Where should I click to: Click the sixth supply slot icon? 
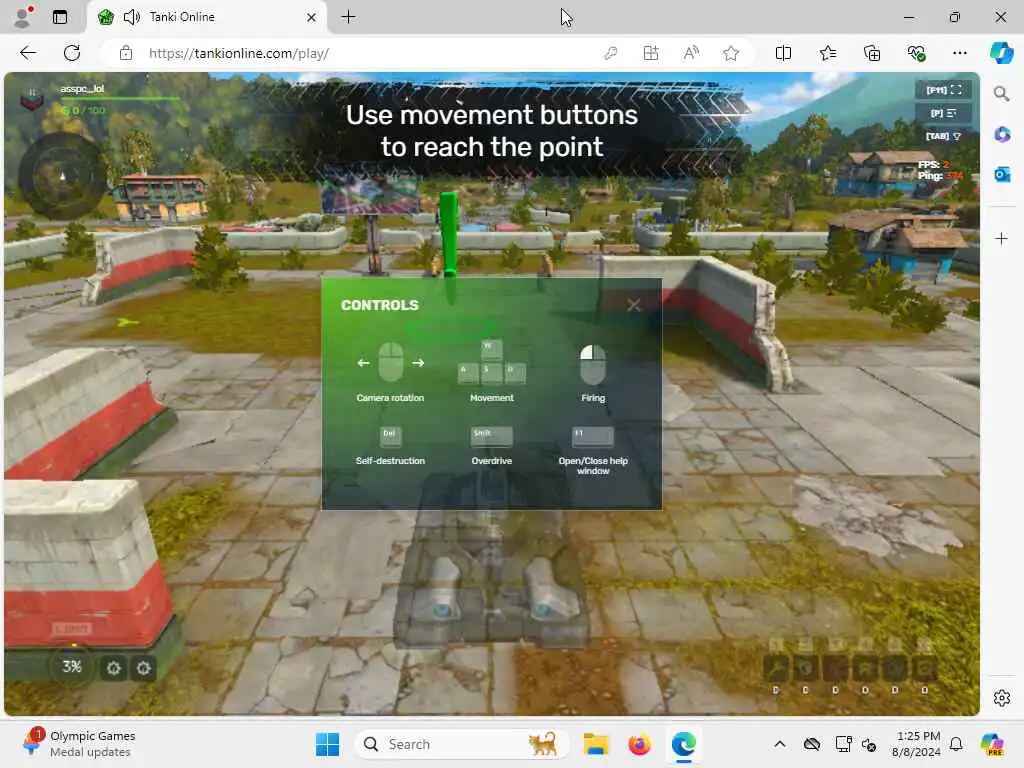click(x=925, y=668)
